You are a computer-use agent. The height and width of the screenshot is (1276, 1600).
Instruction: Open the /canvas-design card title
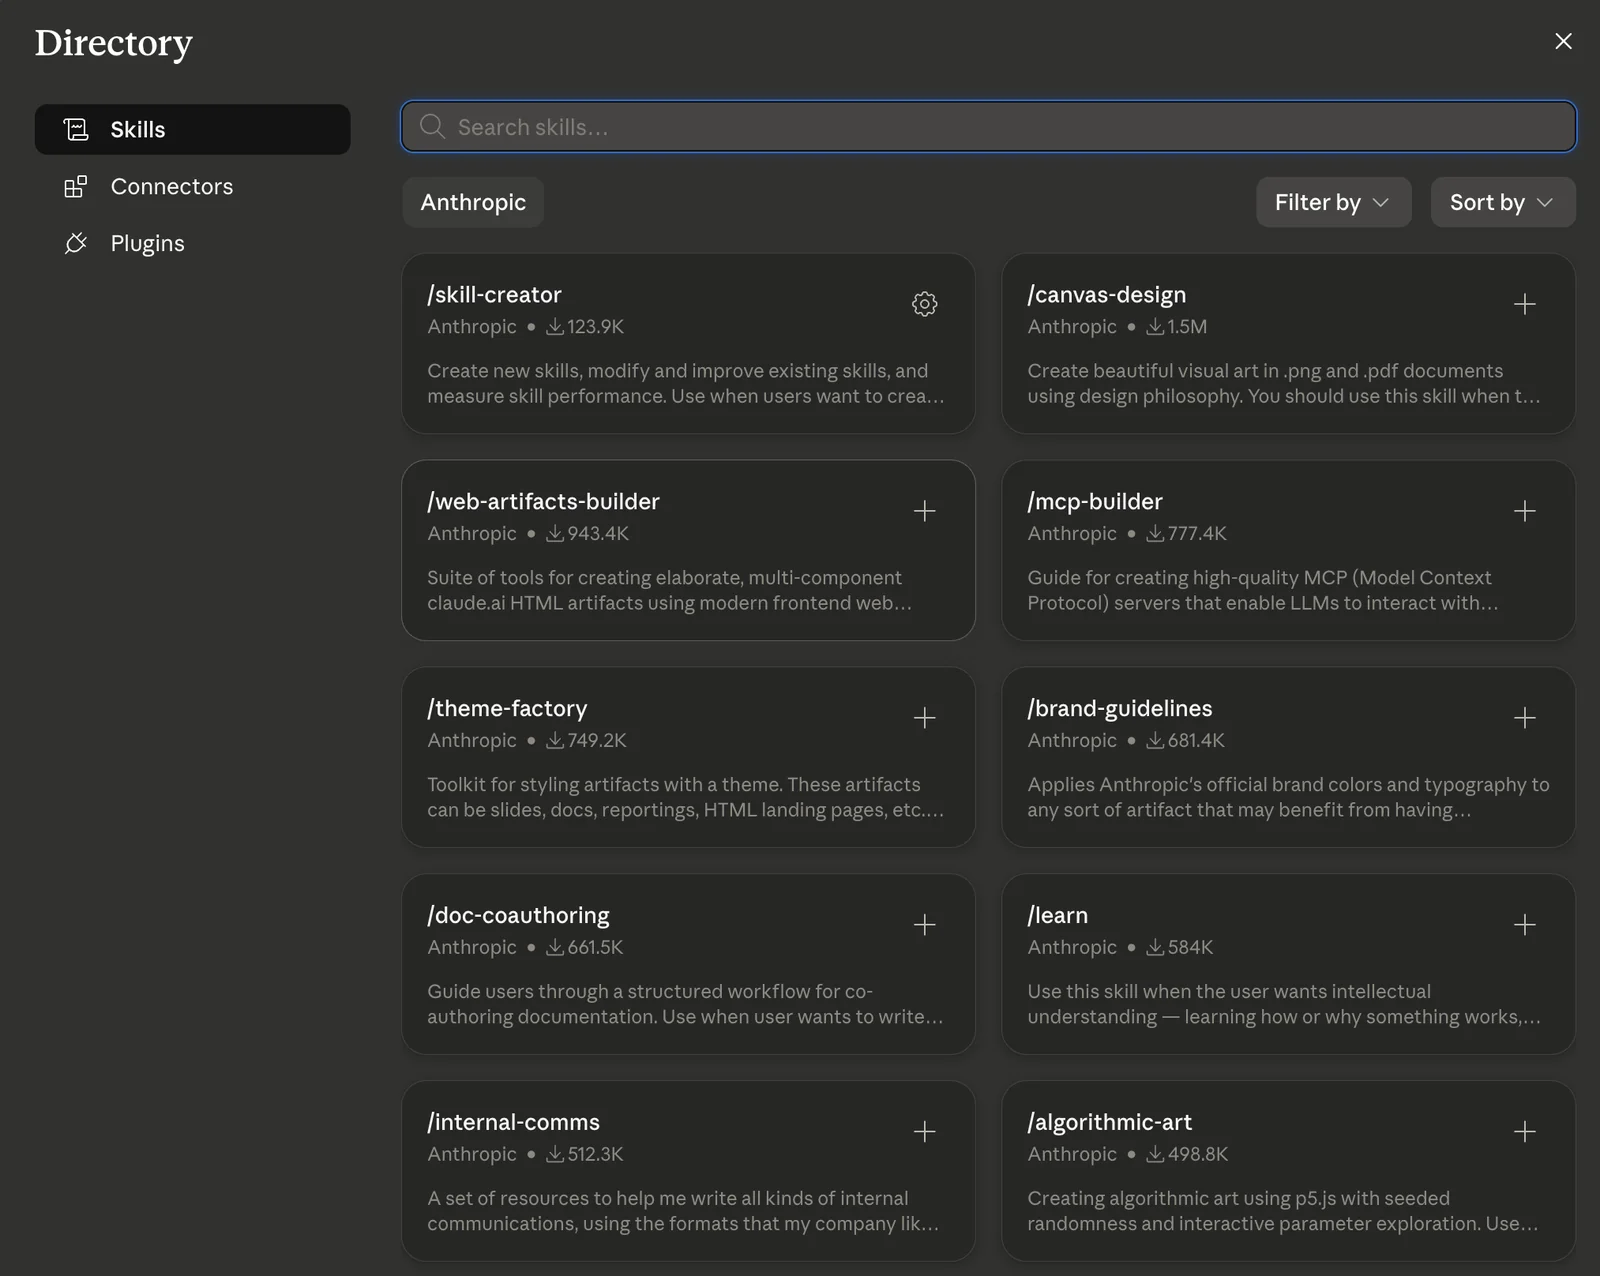1106,295
